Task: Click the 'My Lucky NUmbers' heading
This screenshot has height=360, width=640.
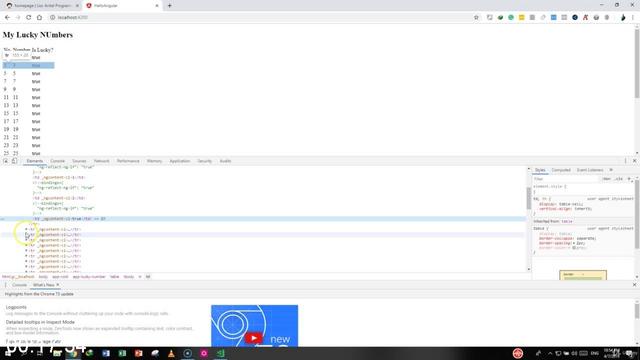Action: pyautogui.click(x=38, y=35)
